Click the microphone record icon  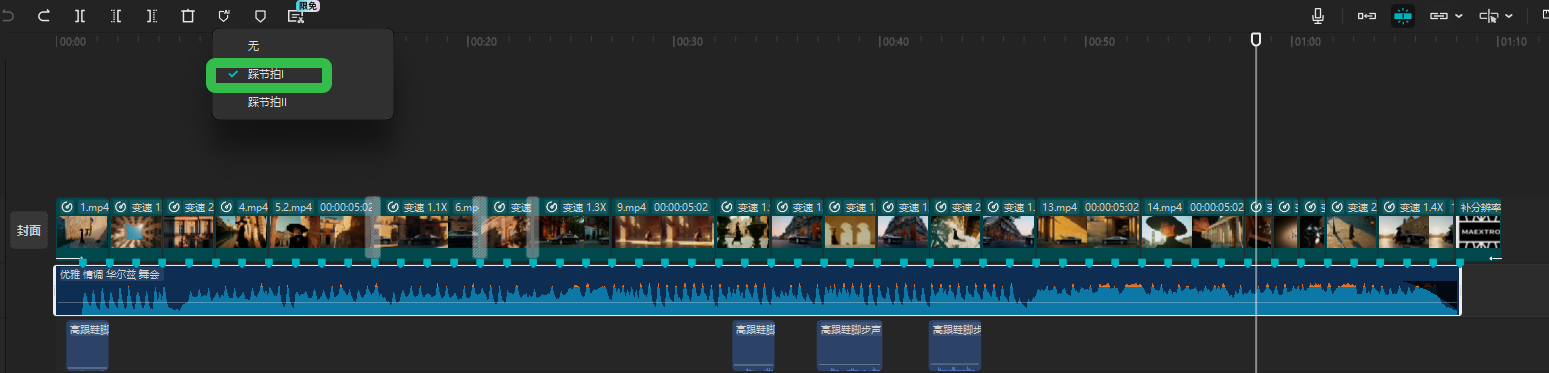[x=1318, y=16]
